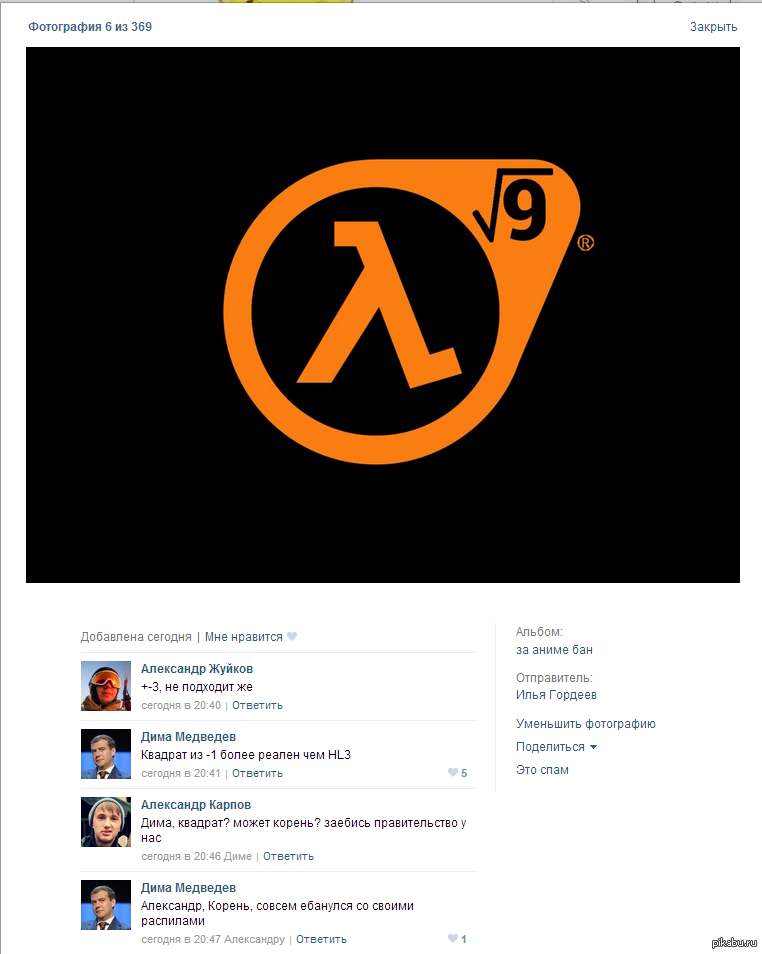Click the avatar beside the 20:41 comment

106,754
